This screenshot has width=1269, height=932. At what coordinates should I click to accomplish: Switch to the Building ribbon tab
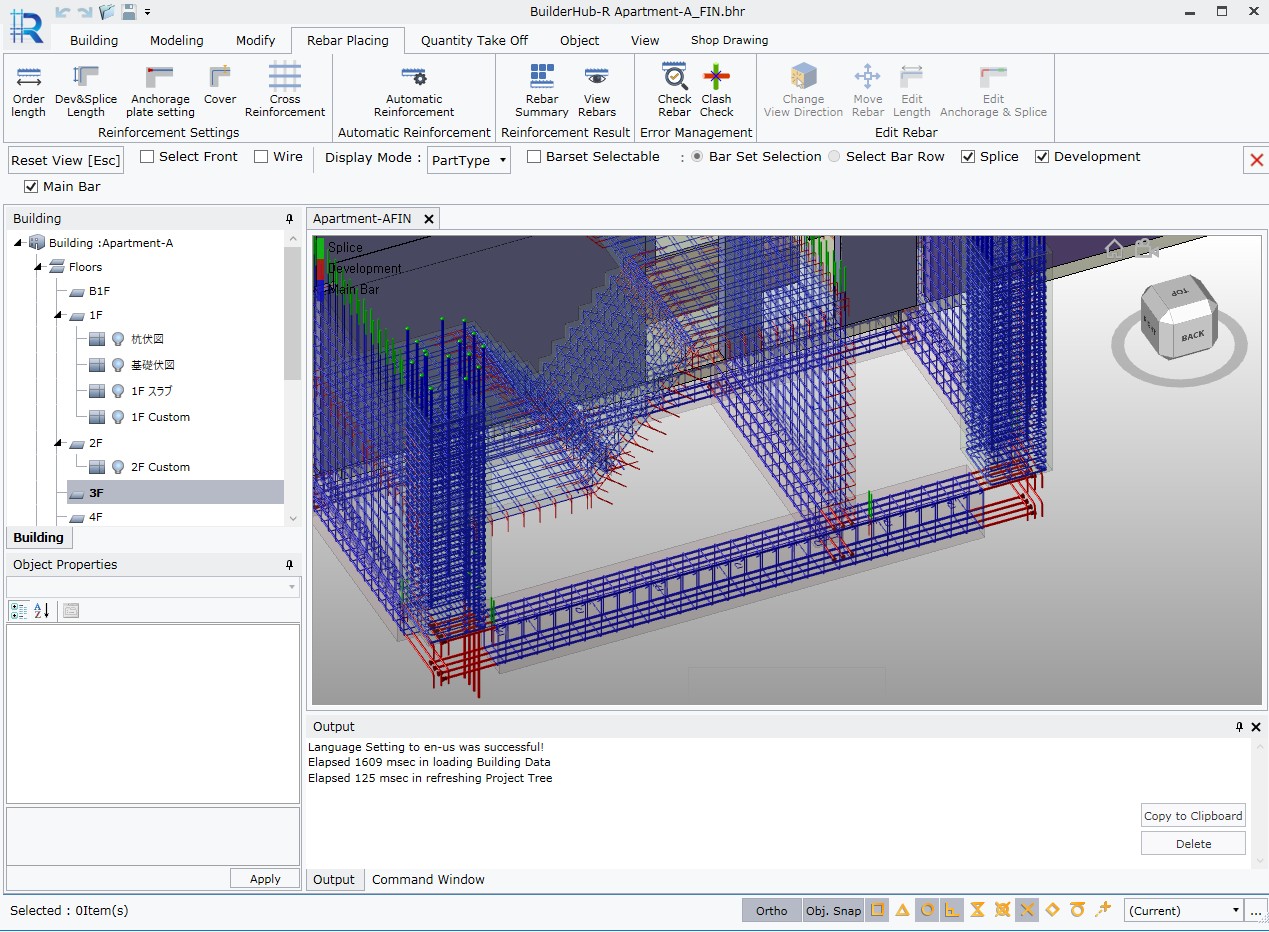pos(94,40)
